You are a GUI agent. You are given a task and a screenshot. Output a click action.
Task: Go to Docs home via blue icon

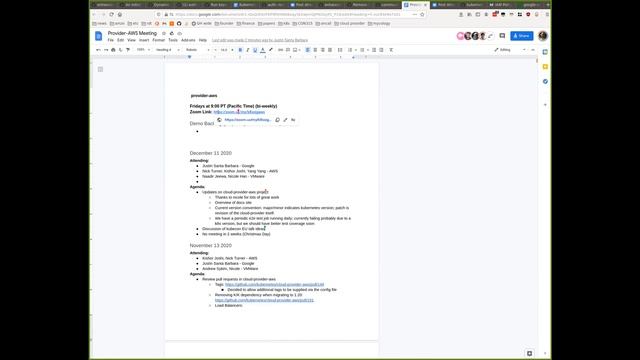click(x=98, y=36)
